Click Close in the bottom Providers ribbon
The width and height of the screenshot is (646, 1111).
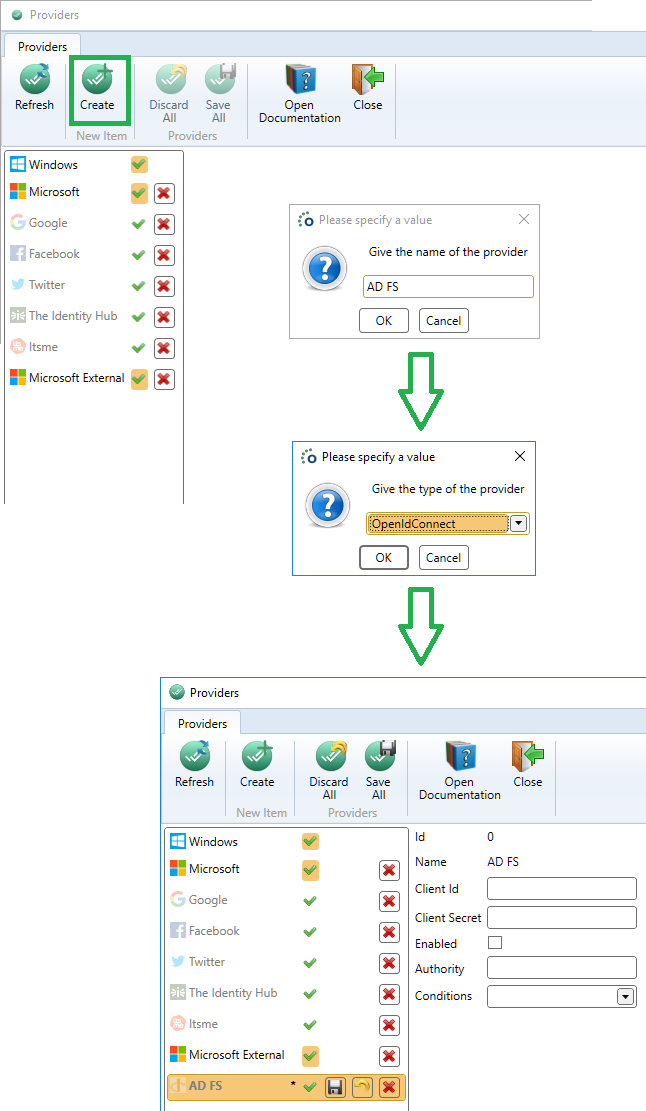528,765
